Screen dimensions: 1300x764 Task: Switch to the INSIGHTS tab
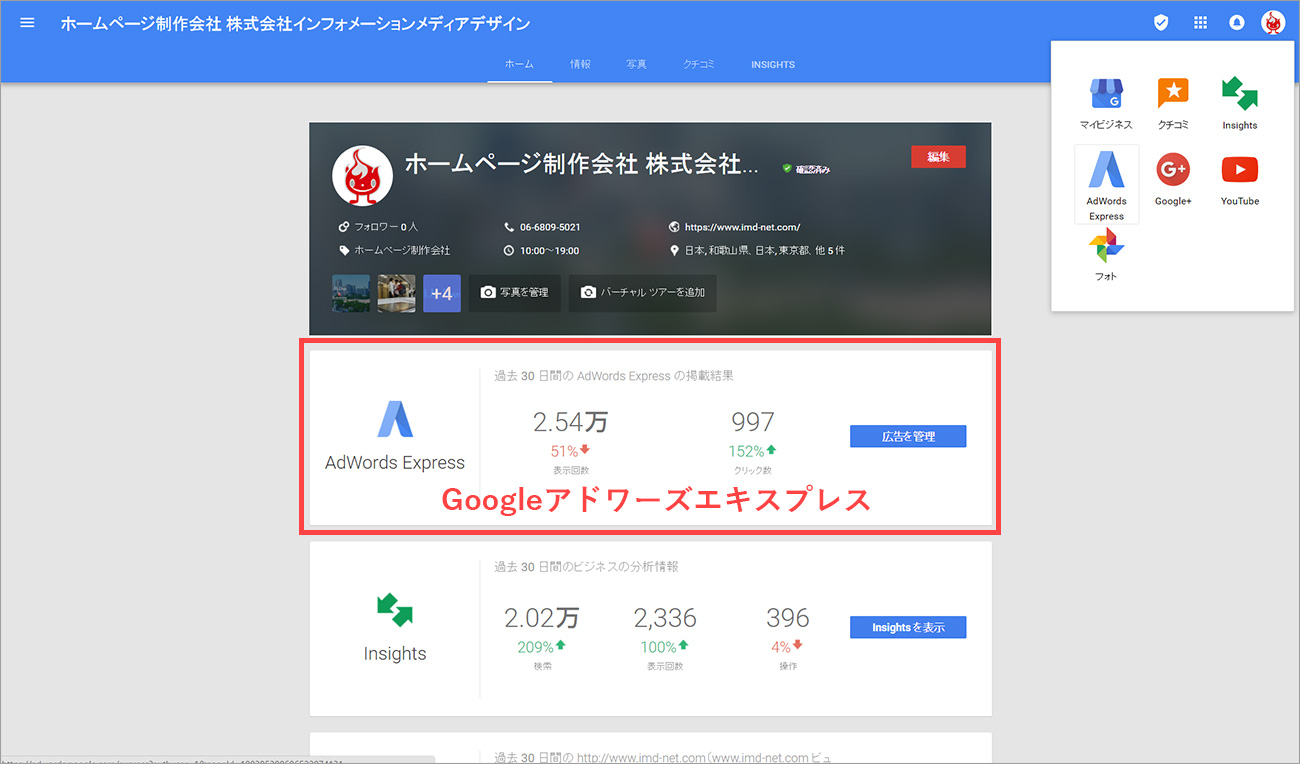[773, 64]
